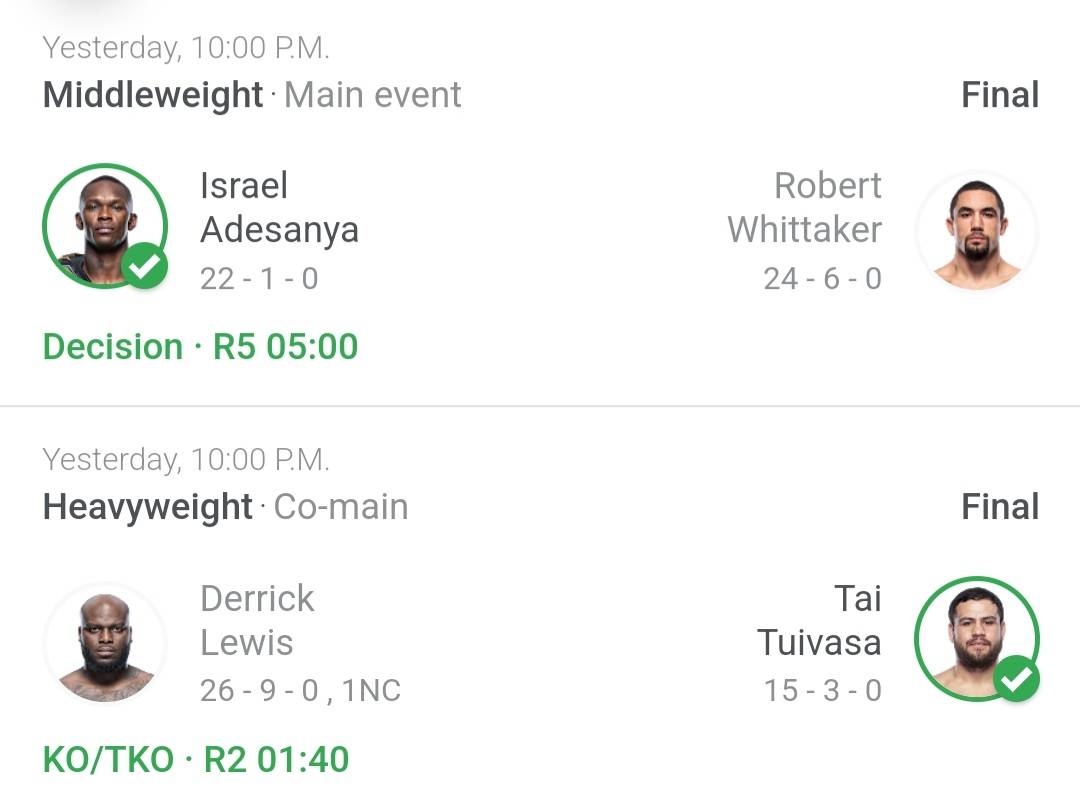
Task: Open the Derrick Lewis name link
Action: point(257,620)
